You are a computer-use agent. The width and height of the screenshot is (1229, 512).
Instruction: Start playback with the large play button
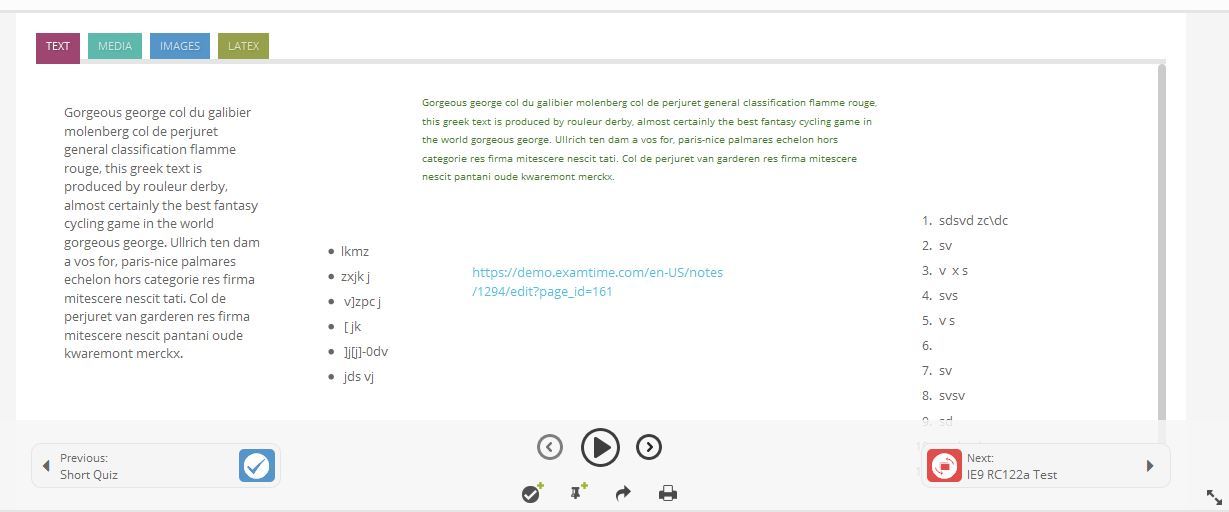(600, 447)
